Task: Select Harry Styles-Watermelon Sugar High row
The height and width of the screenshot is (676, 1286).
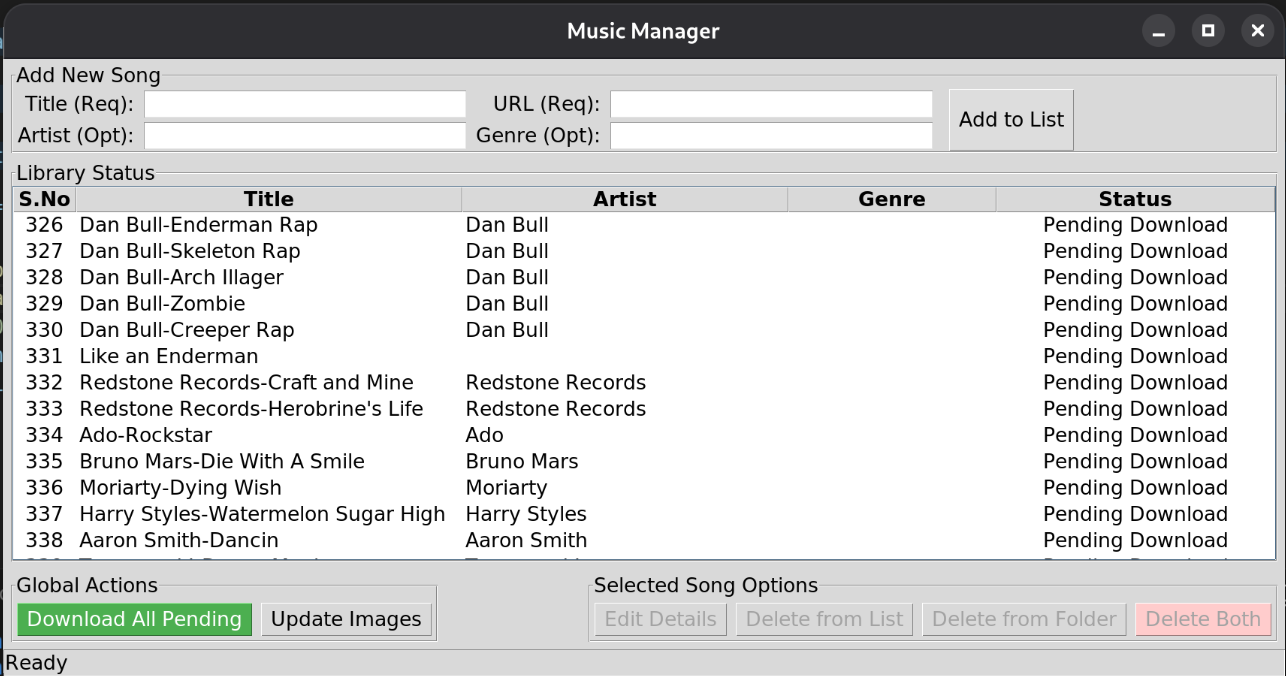Action: click(262, 514)
